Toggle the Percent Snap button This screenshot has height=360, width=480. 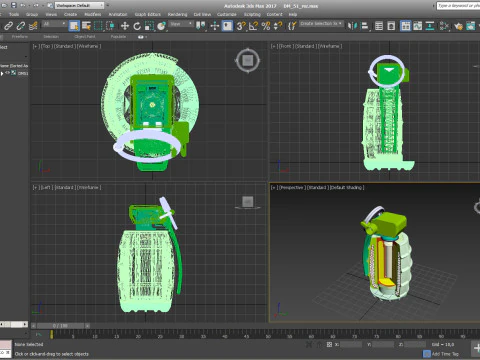click(266, 26)
